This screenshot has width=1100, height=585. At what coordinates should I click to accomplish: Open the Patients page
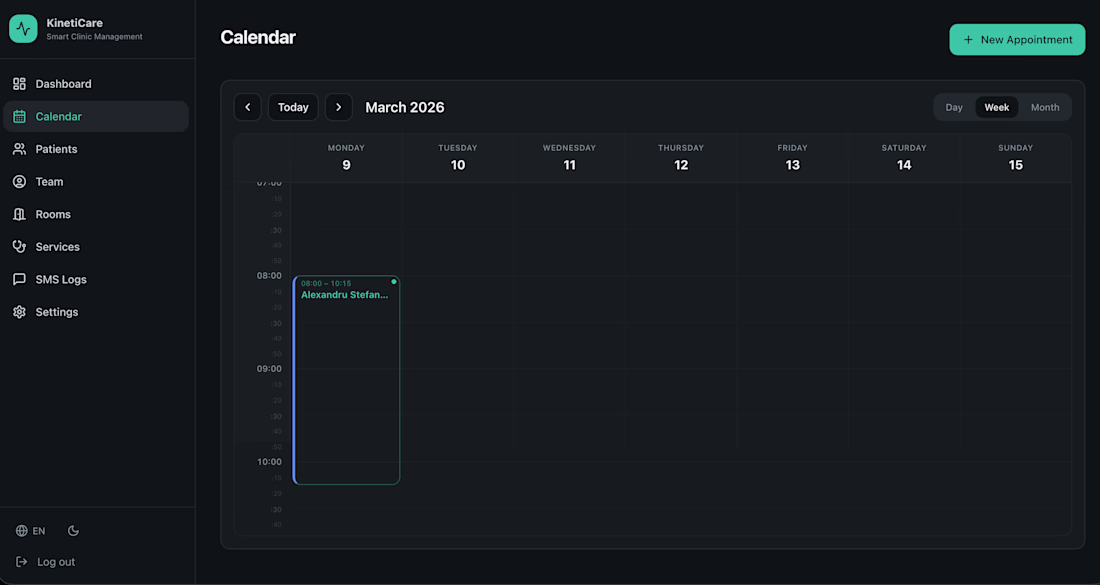[x=96, y=149]
